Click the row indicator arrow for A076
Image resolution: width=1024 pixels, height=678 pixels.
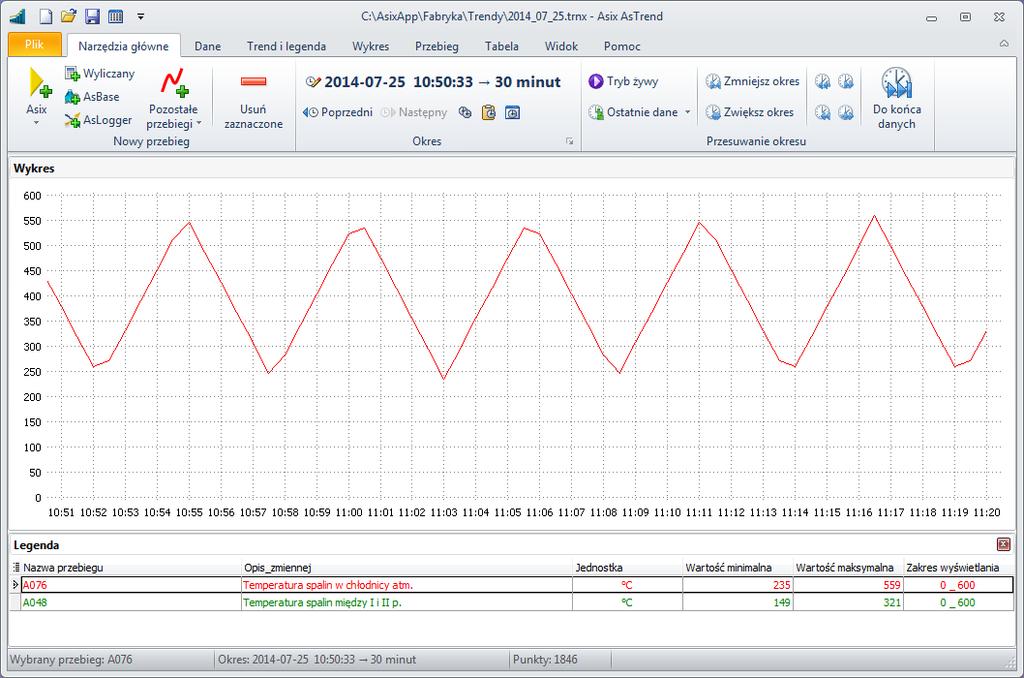point(16,585)
